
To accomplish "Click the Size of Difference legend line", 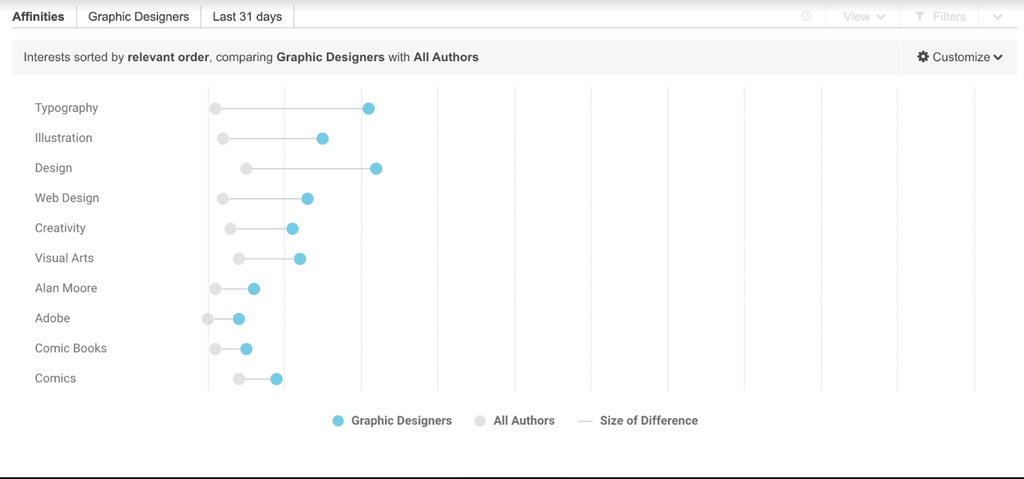I will pyautogui.click(x=585, y=421).
